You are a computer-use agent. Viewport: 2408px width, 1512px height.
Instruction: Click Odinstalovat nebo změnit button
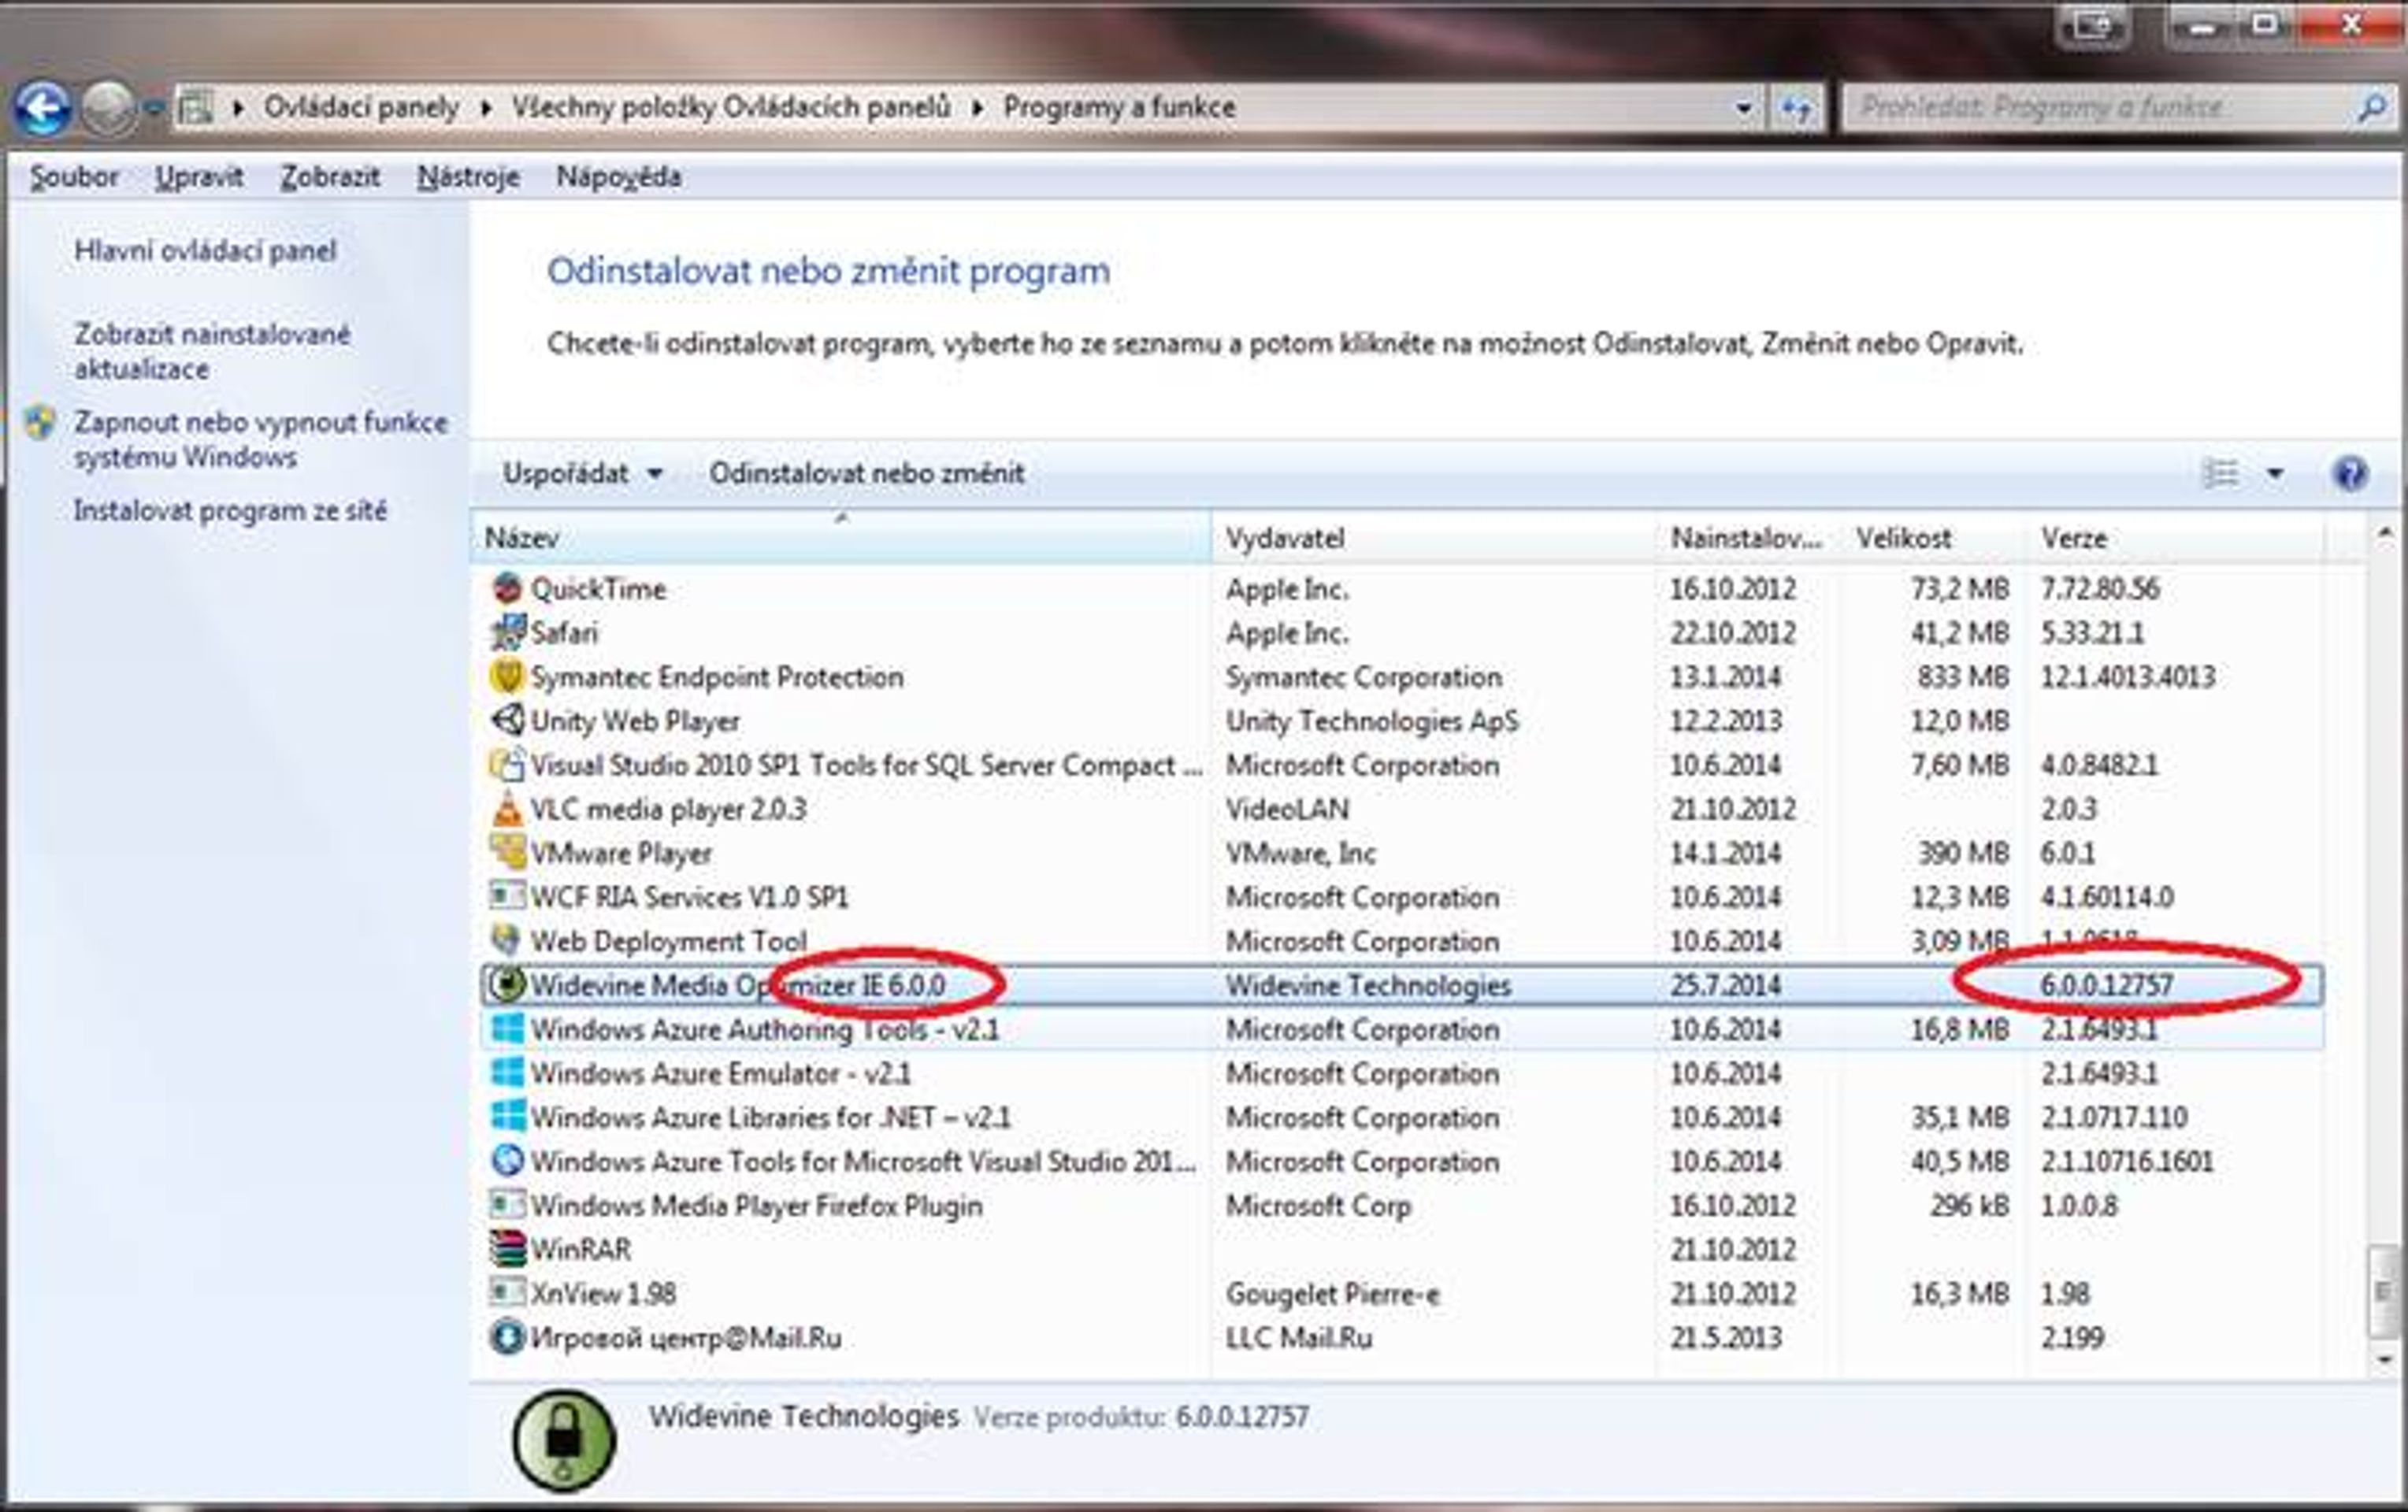(x=866, y=473)
